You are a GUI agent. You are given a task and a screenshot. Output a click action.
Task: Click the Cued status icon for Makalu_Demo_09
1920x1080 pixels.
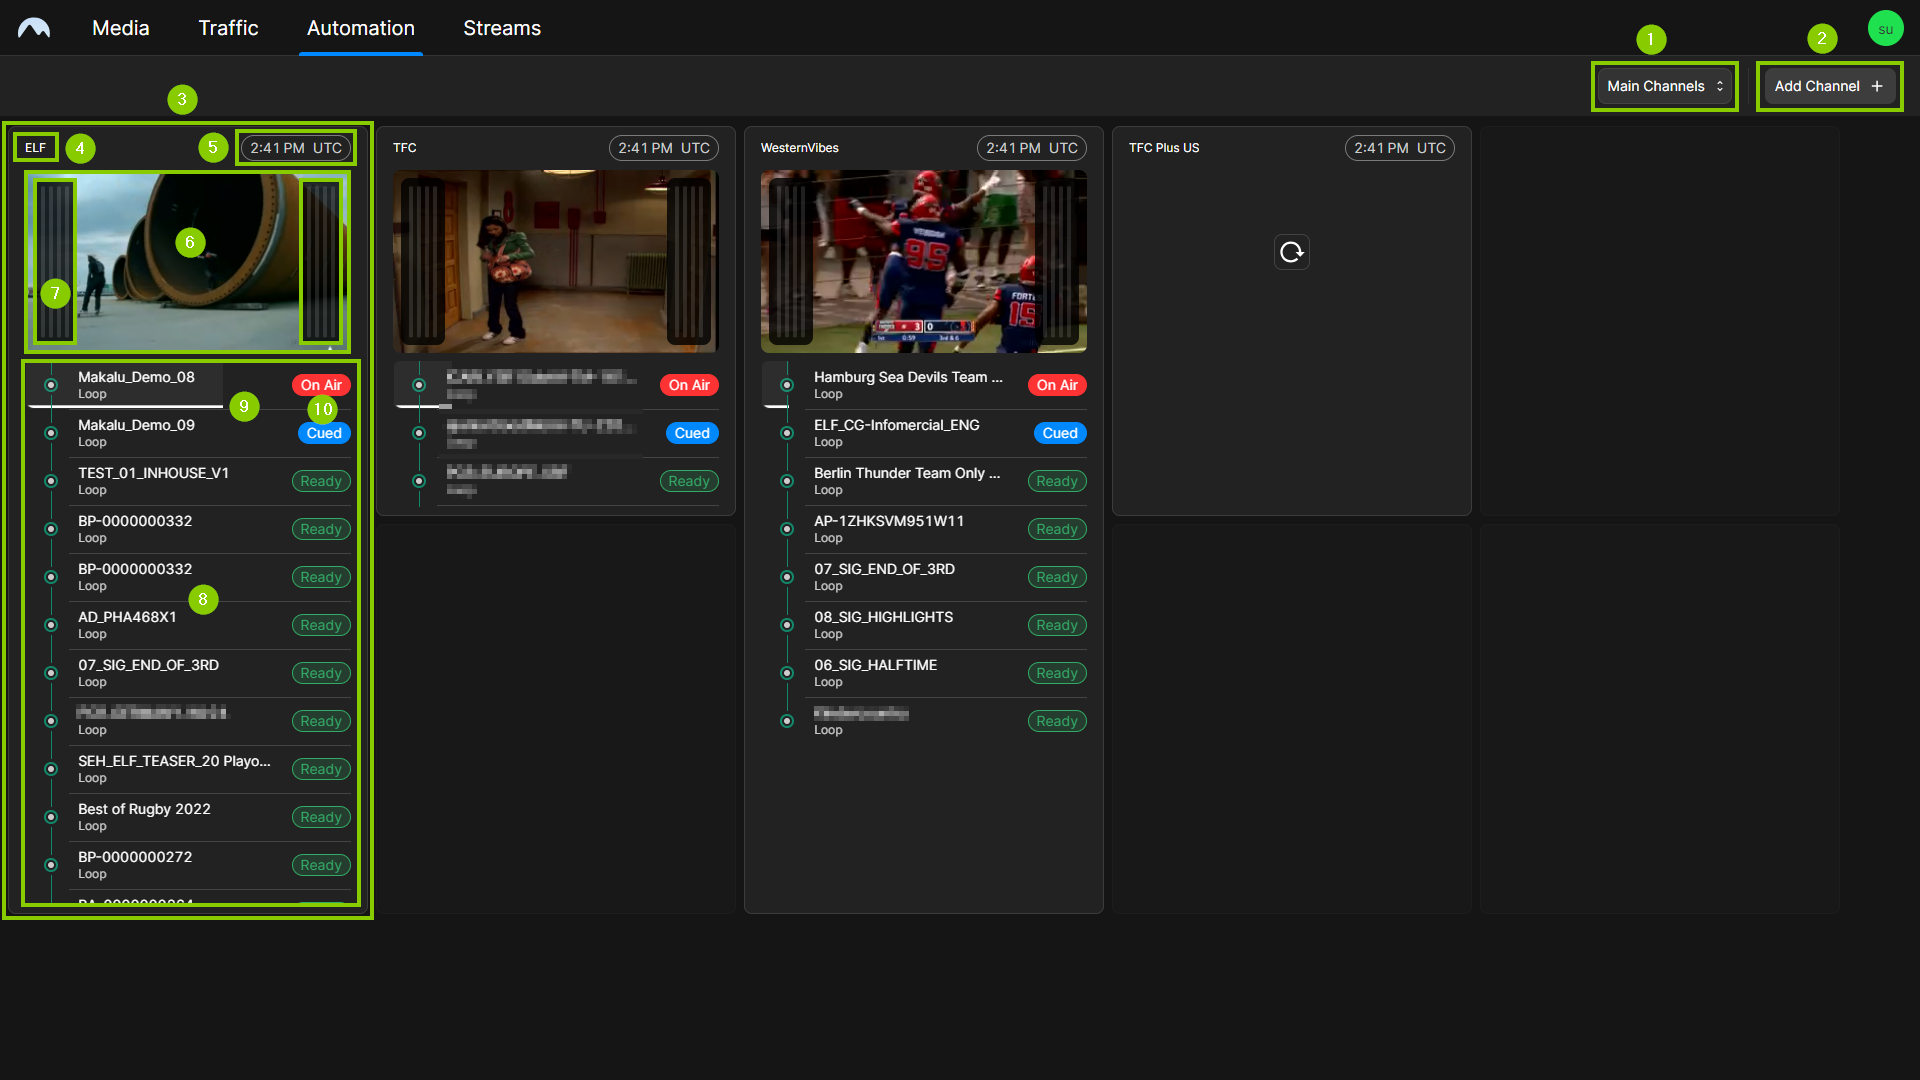(320, 433)
